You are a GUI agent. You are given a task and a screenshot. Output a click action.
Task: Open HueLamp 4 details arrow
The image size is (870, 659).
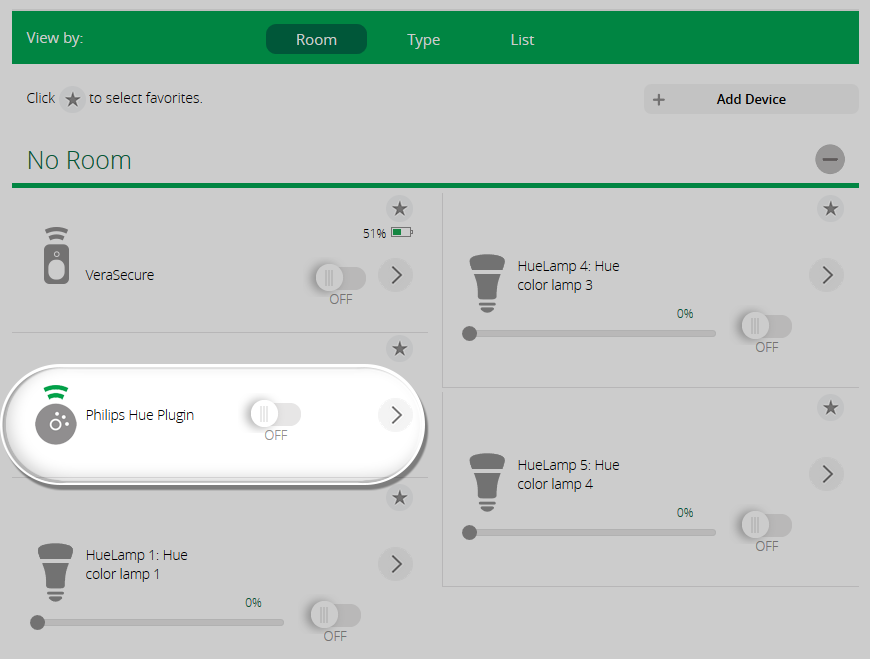[x=827, y=275]
